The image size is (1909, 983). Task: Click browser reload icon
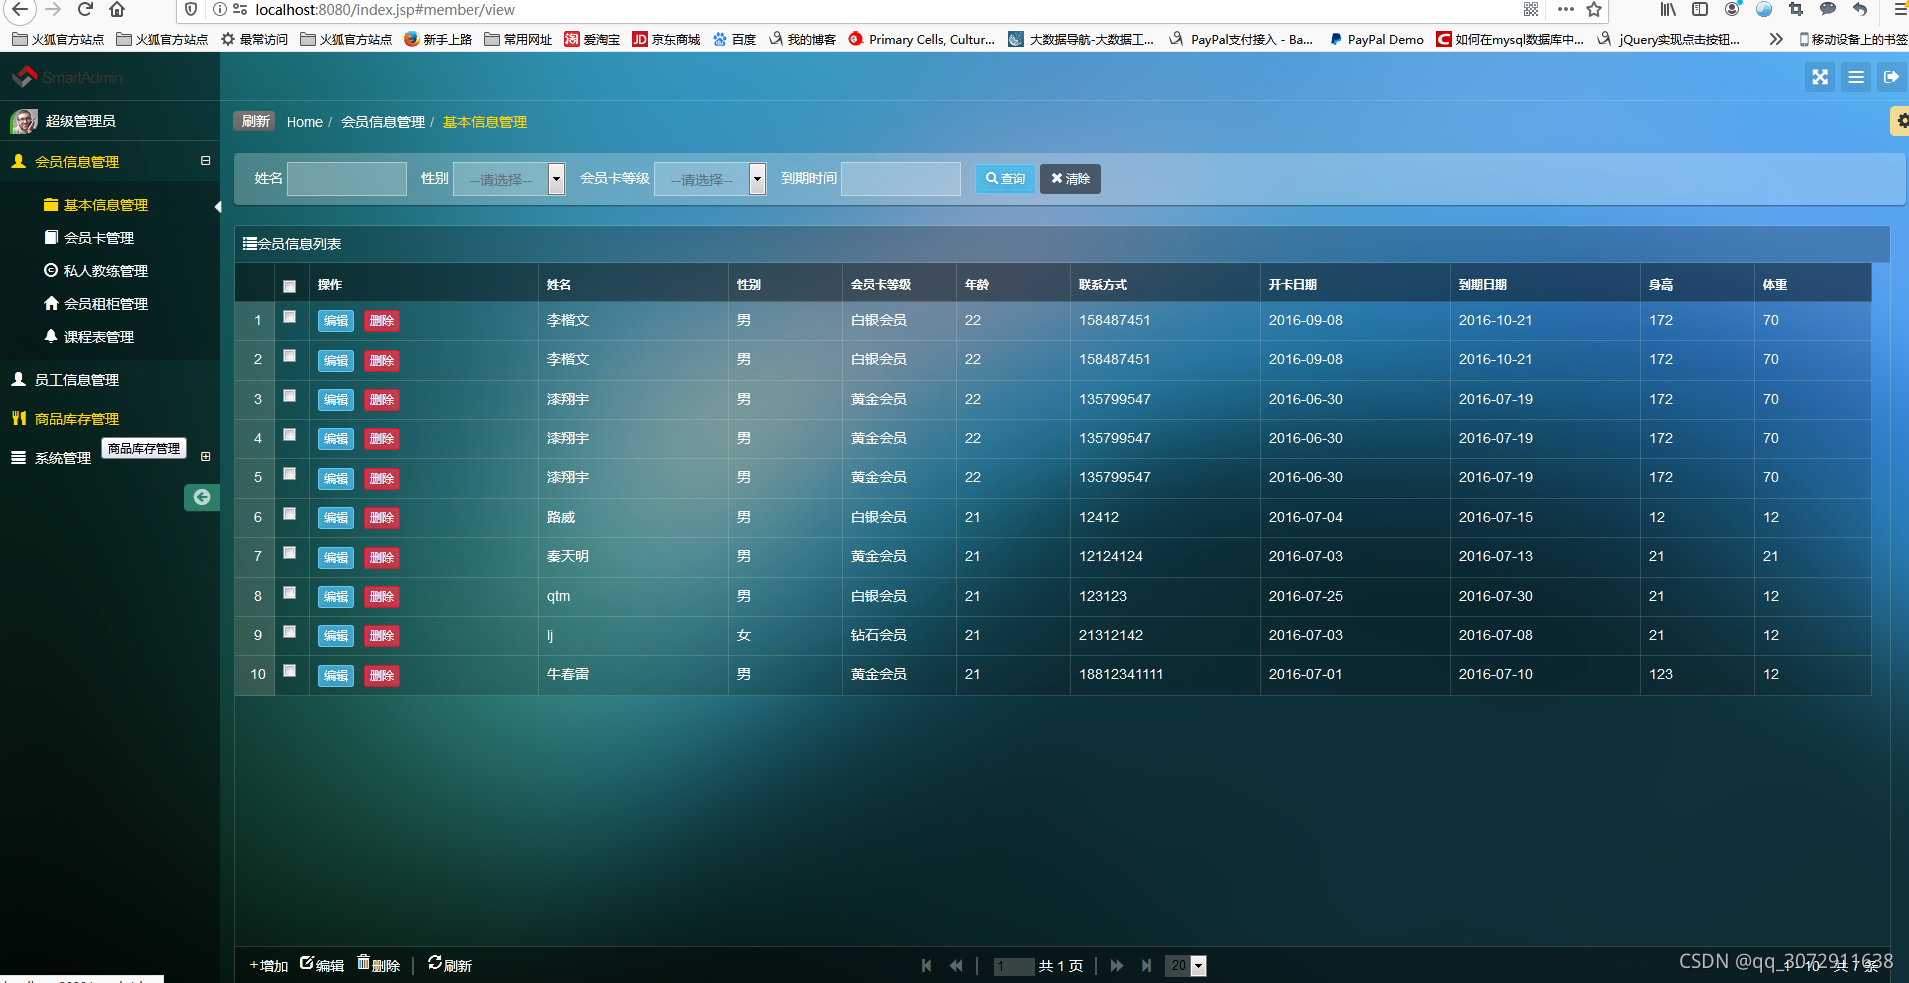tap(85, 10)
